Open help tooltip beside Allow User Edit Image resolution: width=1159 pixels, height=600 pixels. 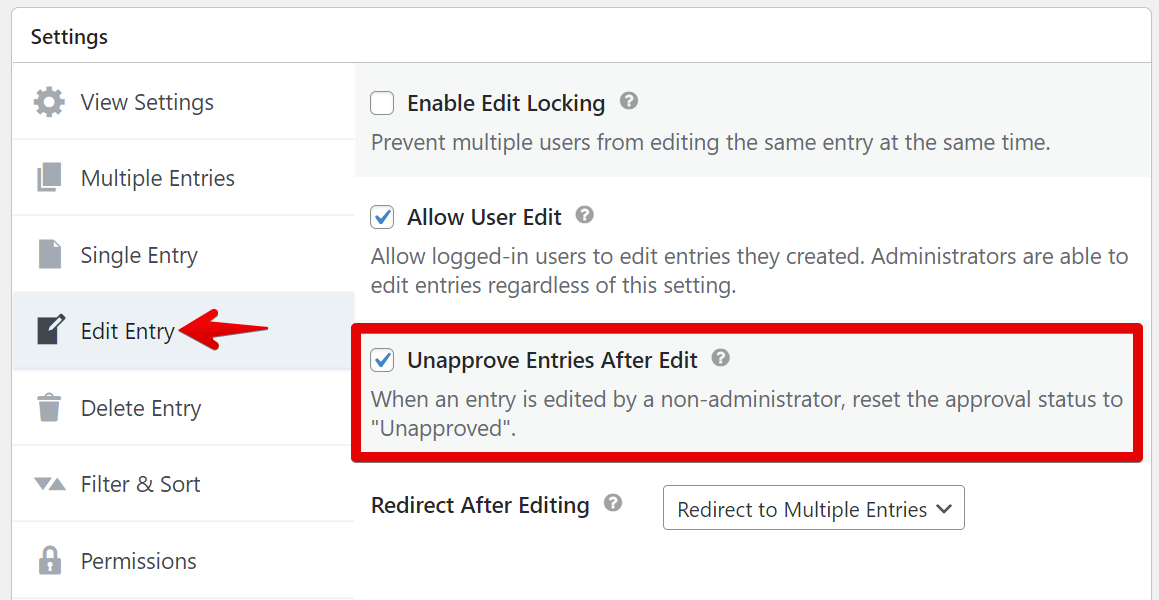[x=586, y=215]
